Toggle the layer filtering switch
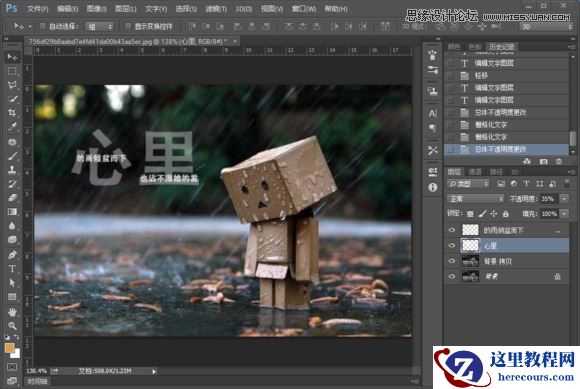Image resolution: width=580 pixels, height=389 pixels. point(566,183)
